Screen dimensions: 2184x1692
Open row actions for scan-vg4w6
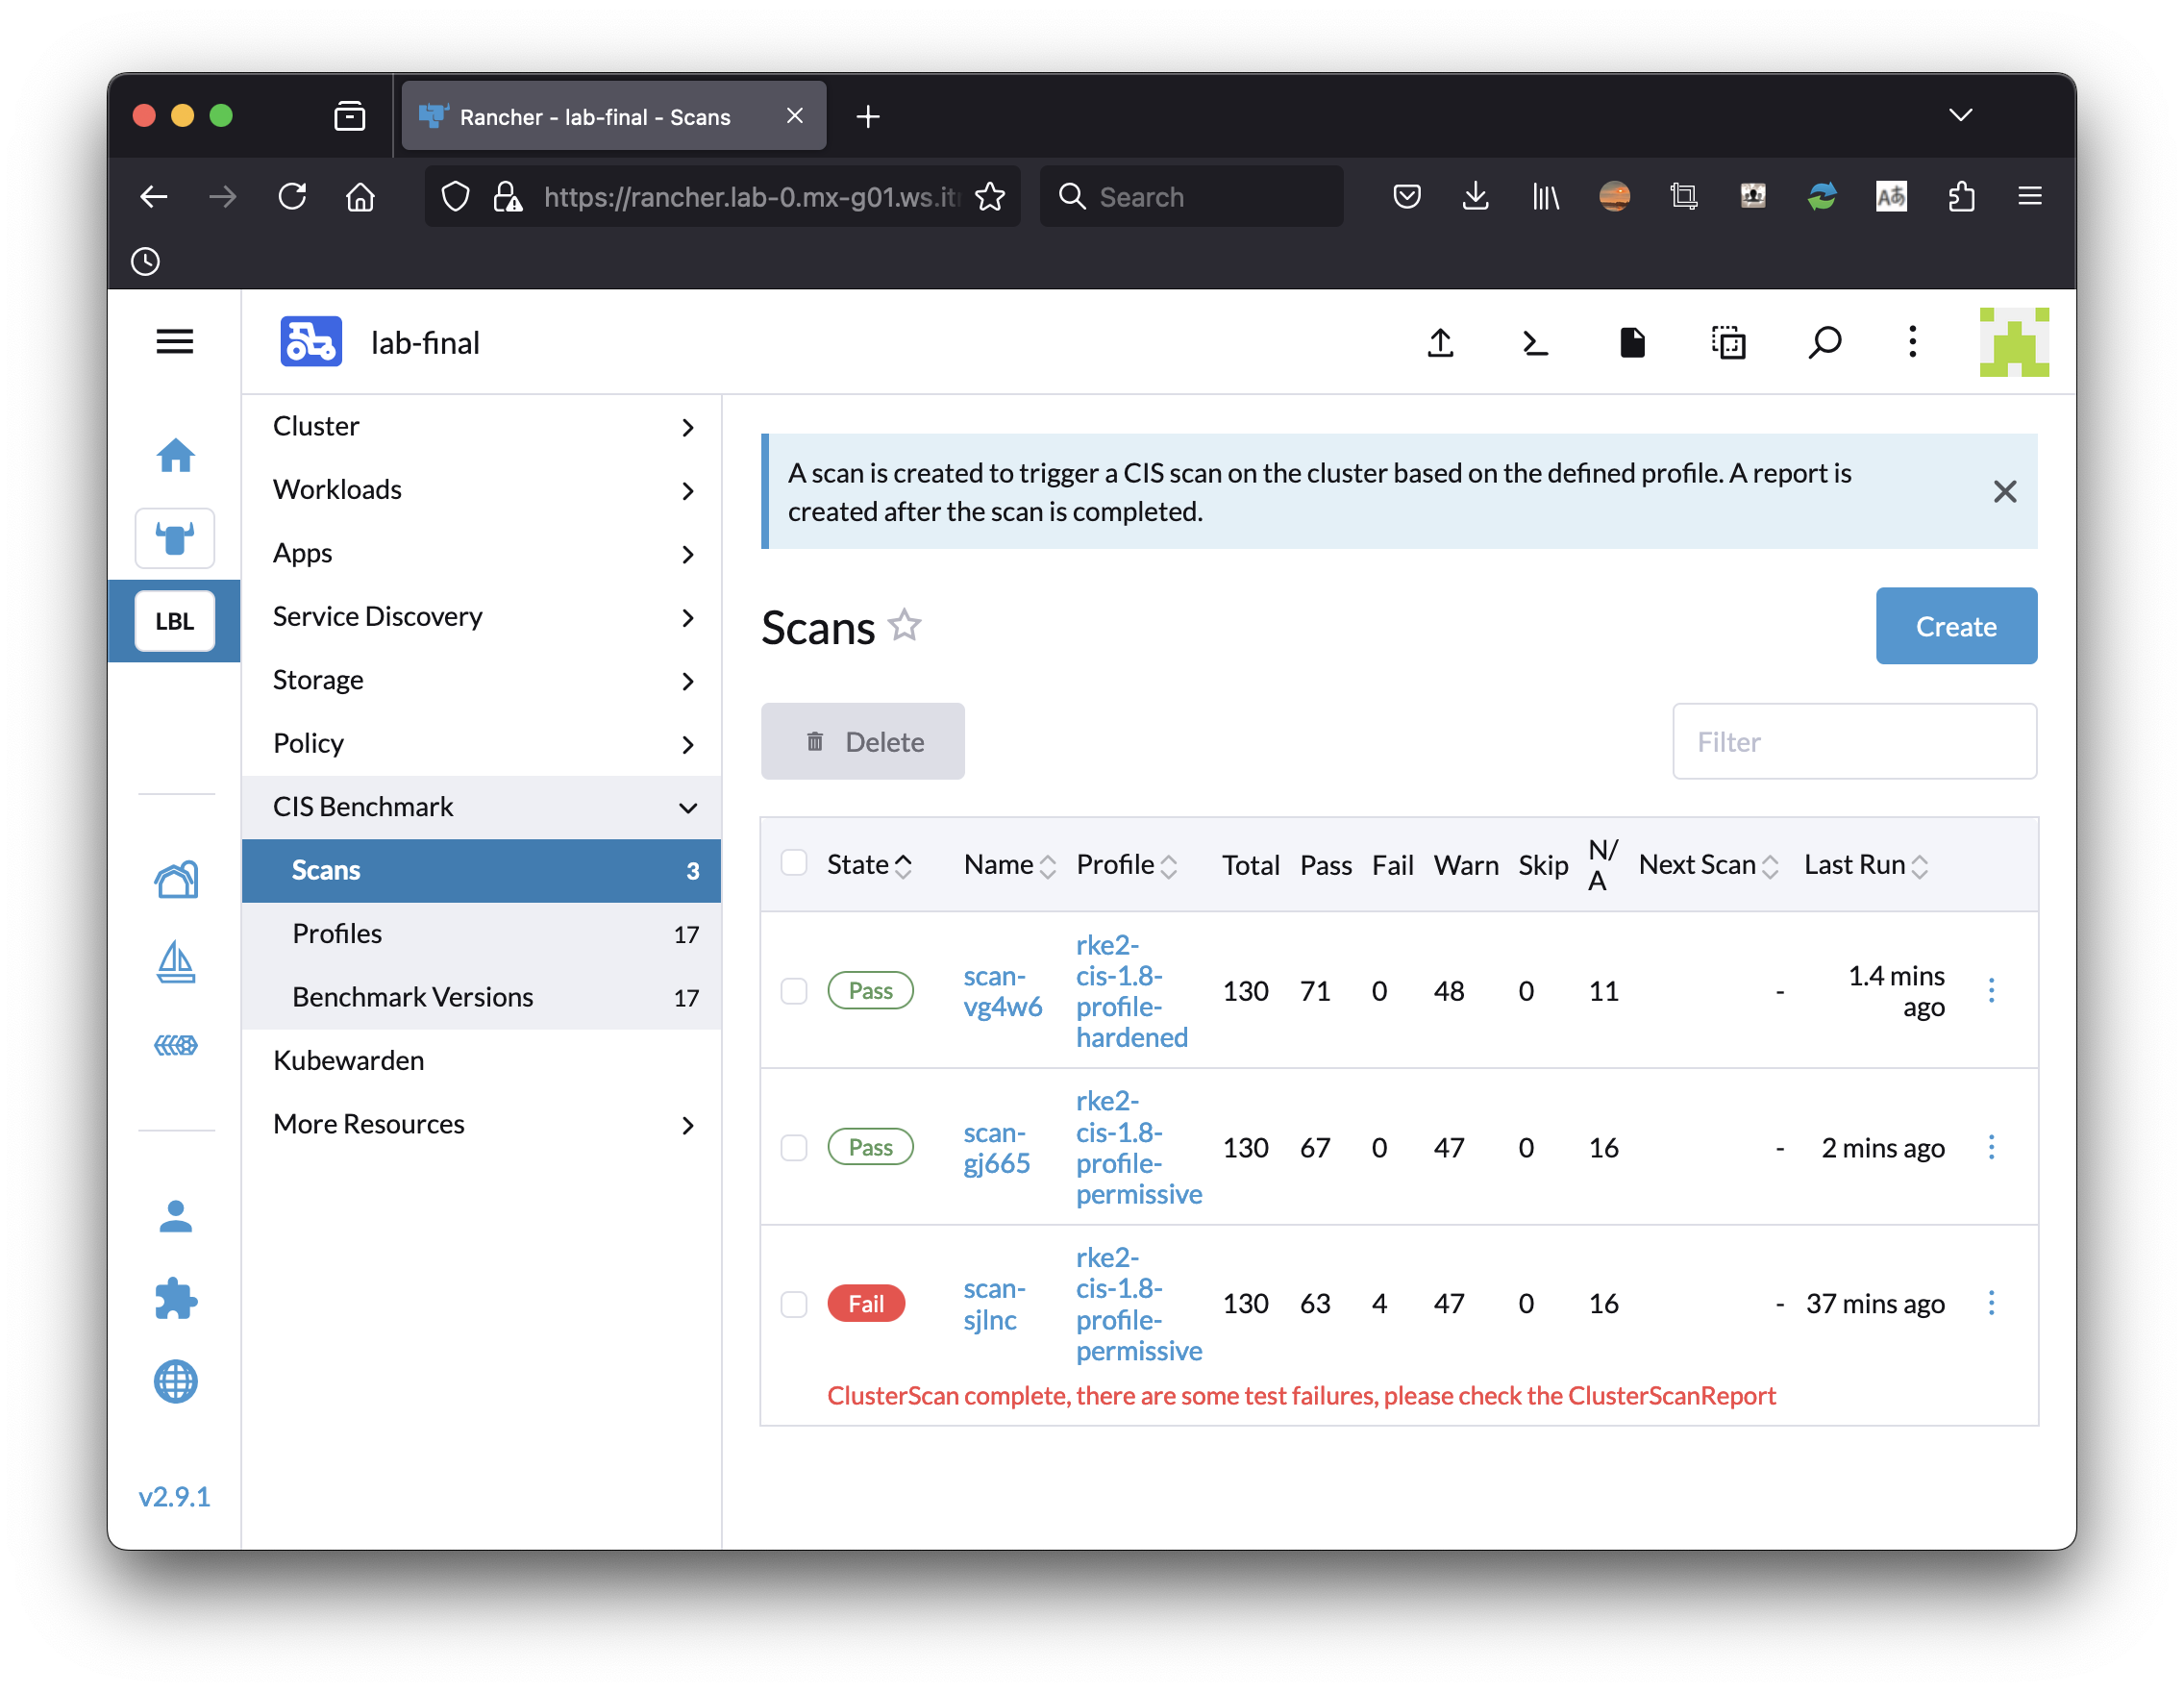pyautogui.click(x=1992, y=990)
